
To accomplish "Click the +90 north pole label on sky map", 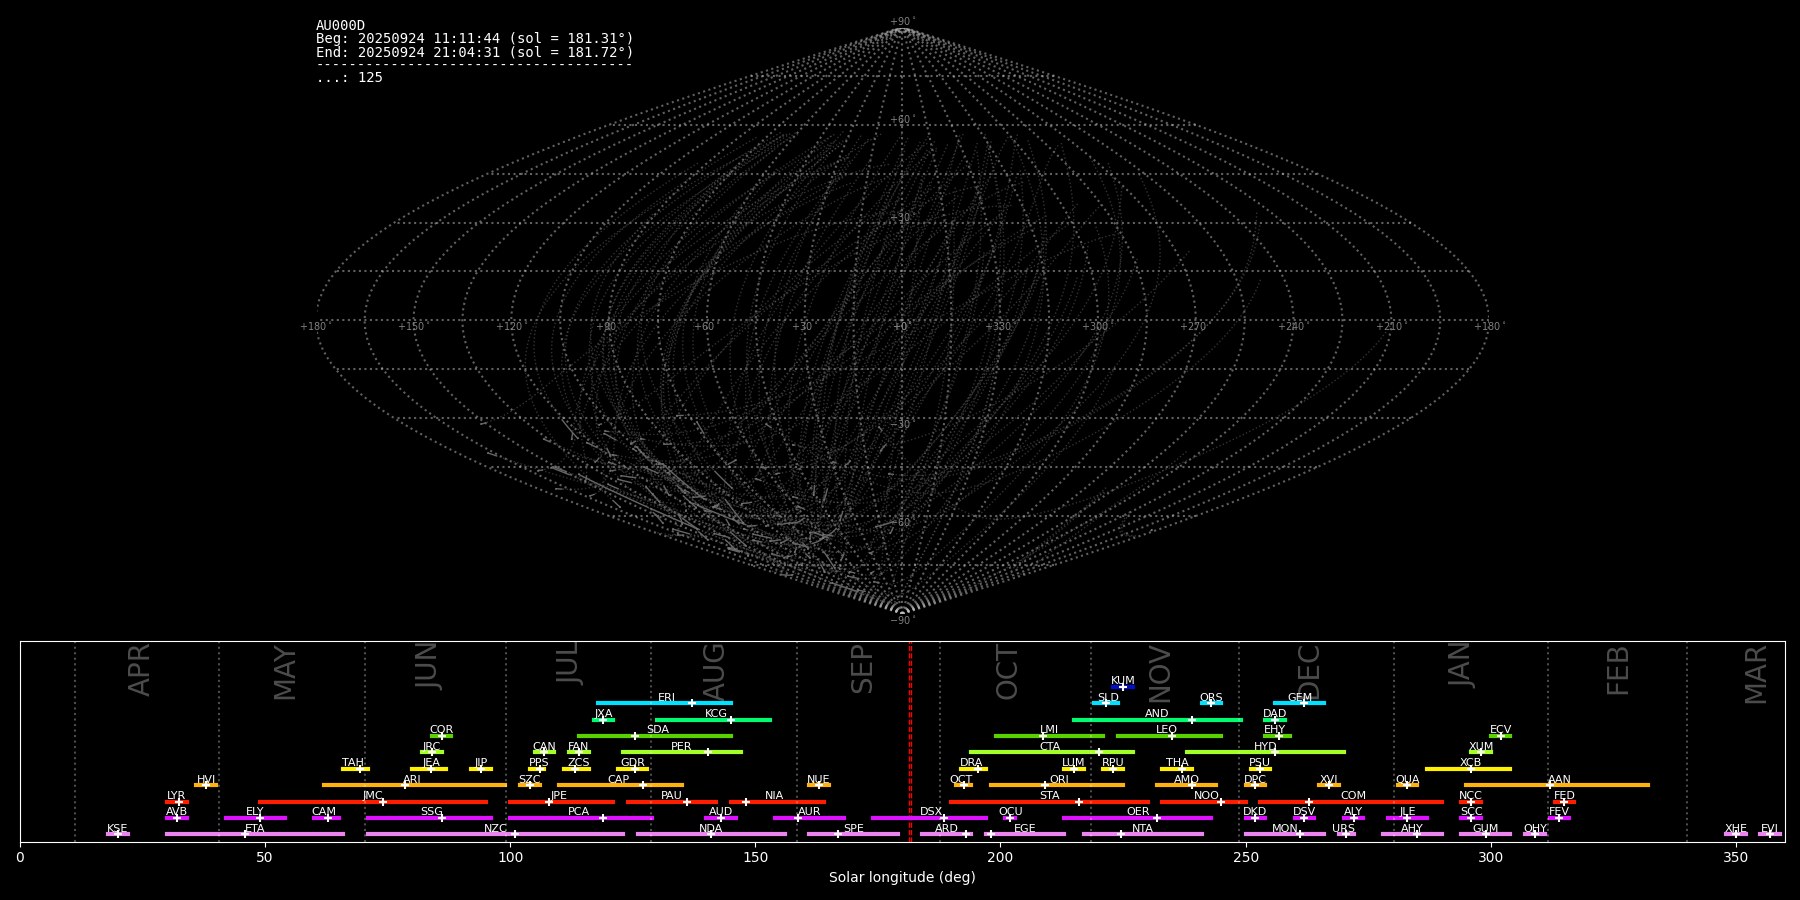I will click(901, 22).
